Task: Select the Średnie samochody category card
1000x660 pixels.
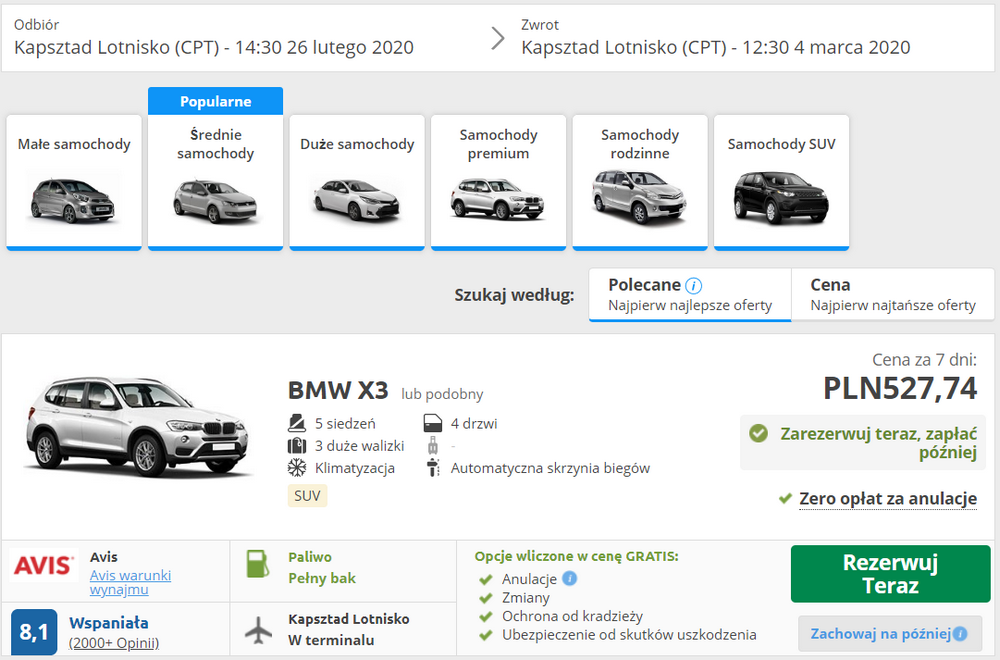Action: [216, 182]
